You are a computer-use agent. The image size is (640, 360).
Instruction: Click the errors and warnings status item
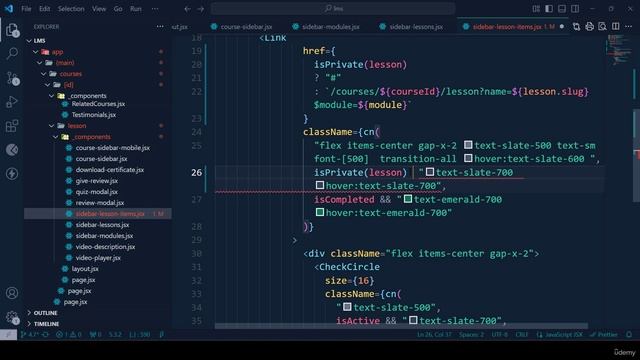tap(69, 334)
